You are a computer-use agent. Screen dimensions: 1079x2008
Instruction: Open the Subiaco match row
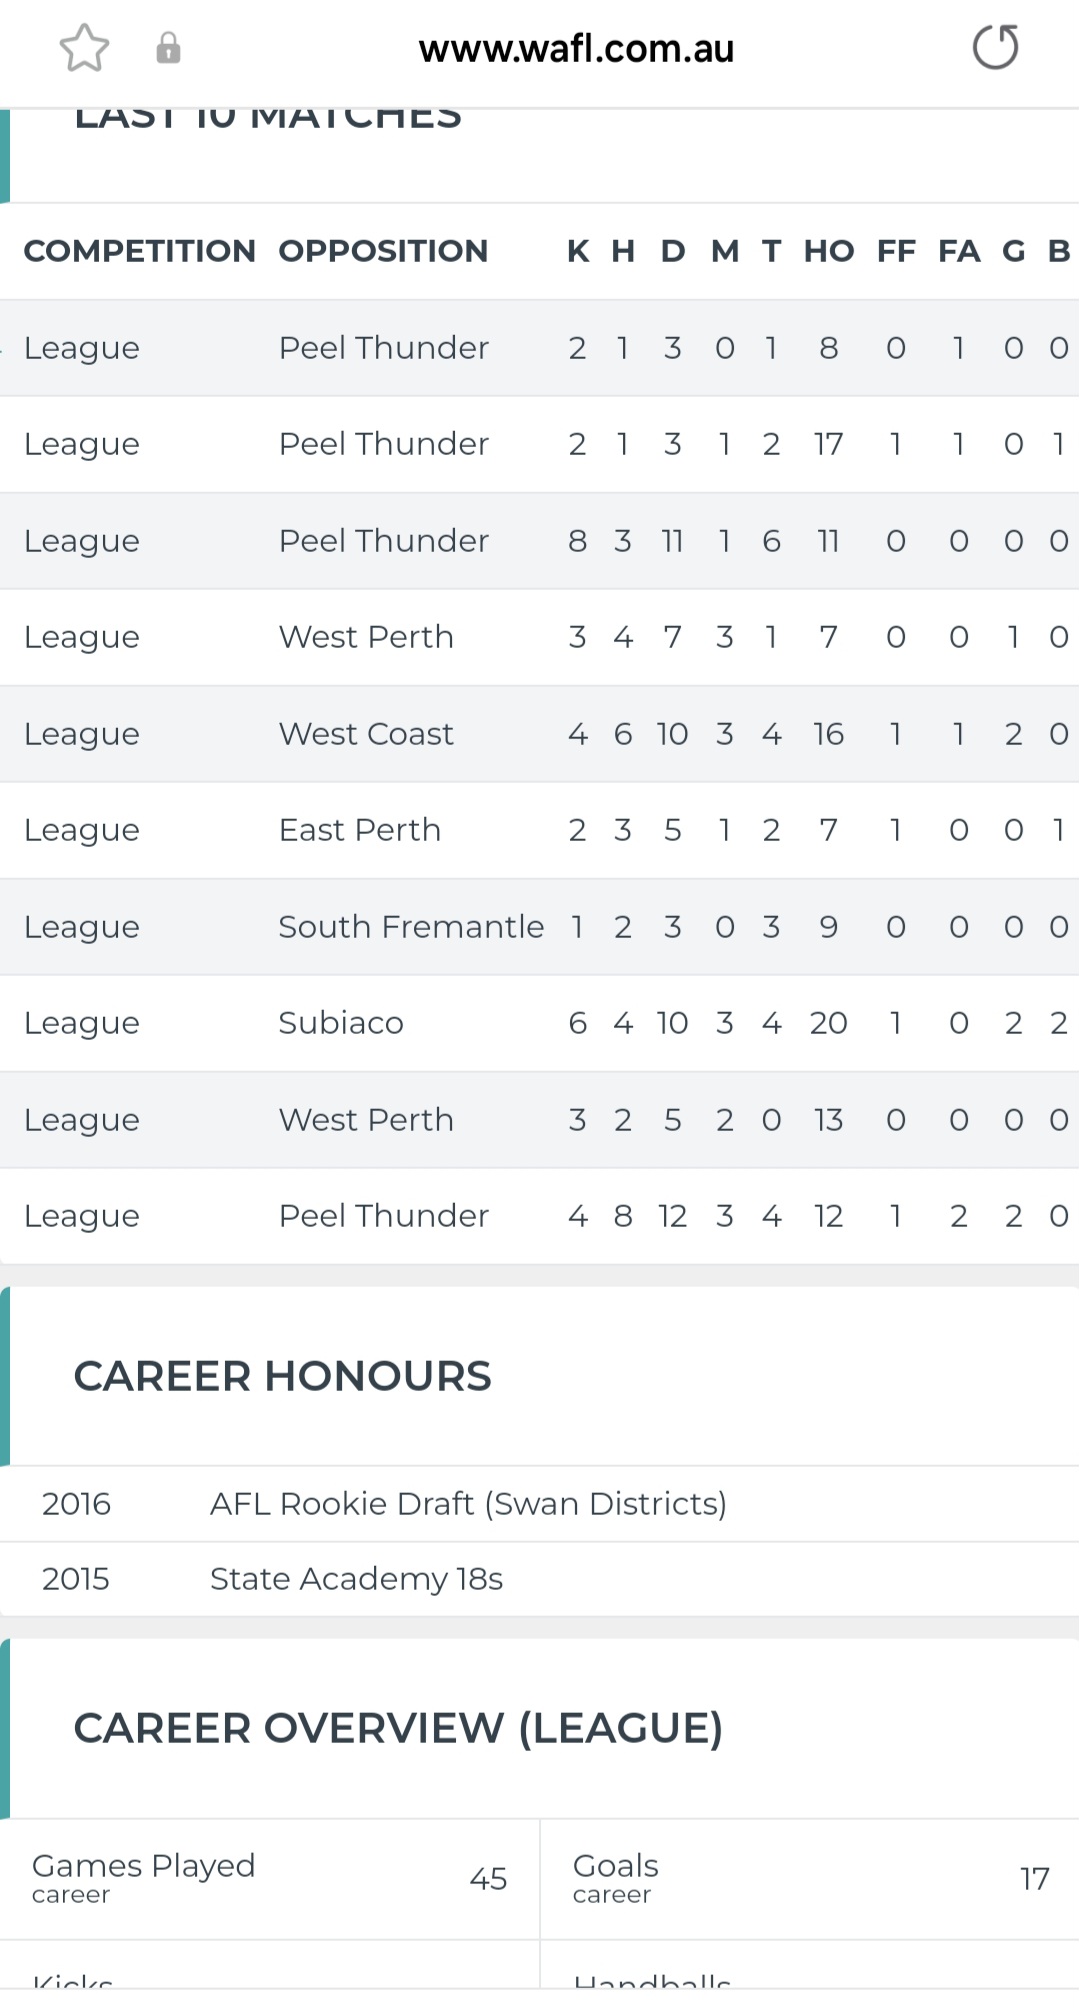pos(539,1023)
